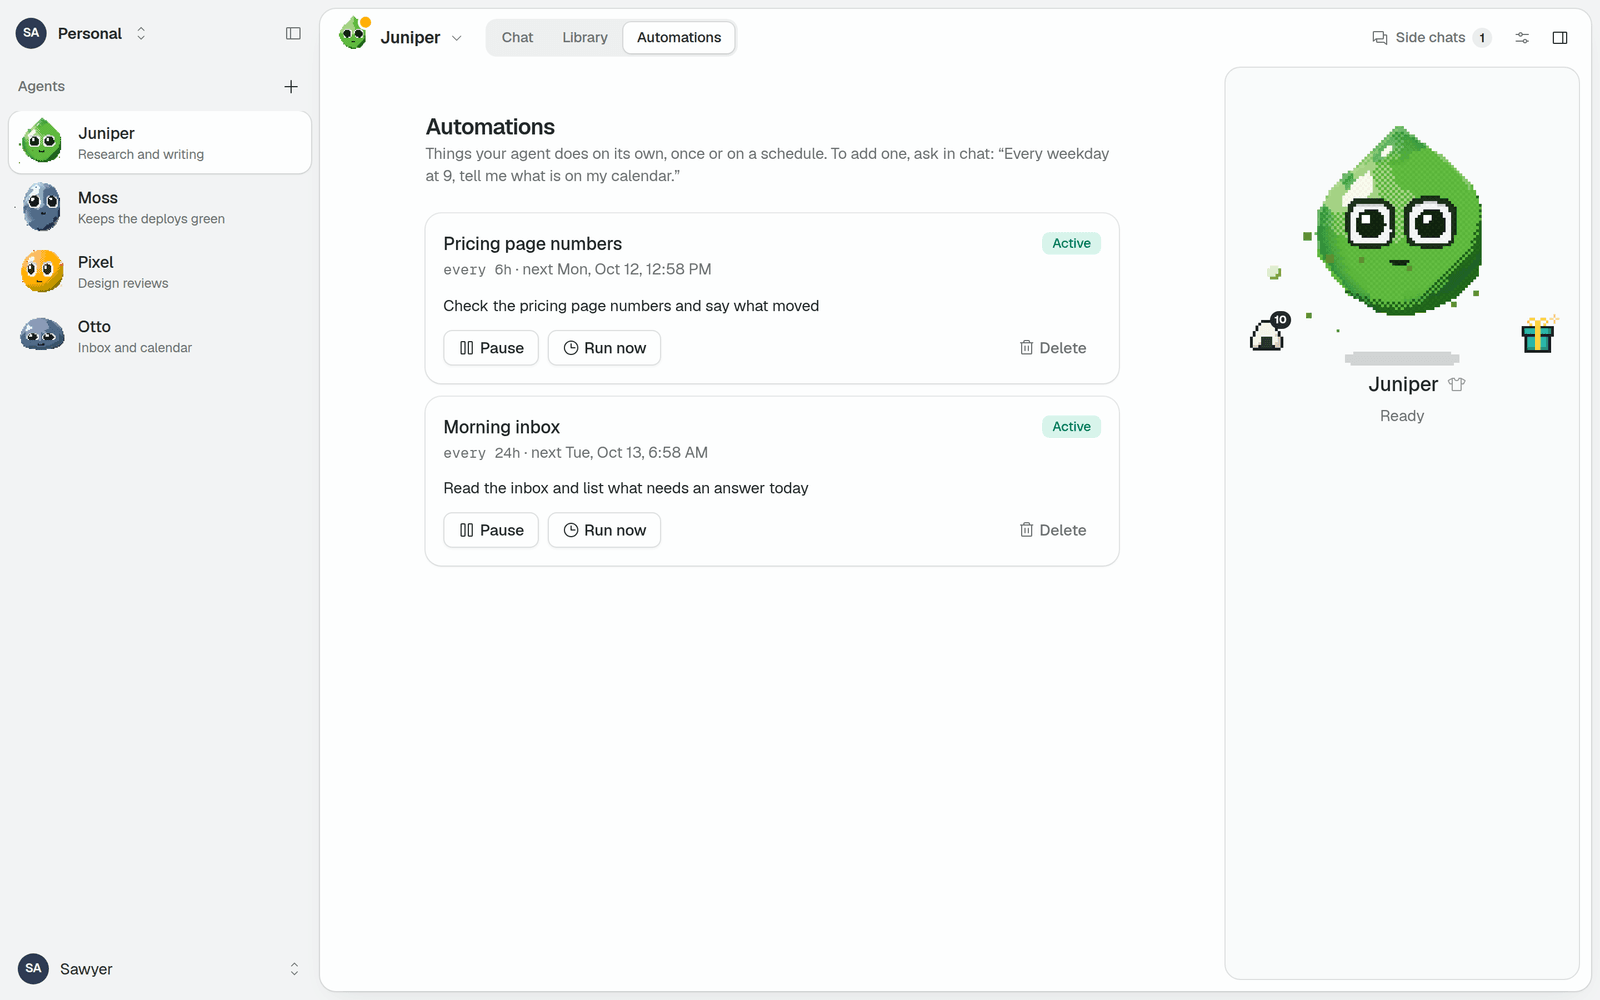
Task: Click the Morning inbox title
Action: tap(501, 427)
